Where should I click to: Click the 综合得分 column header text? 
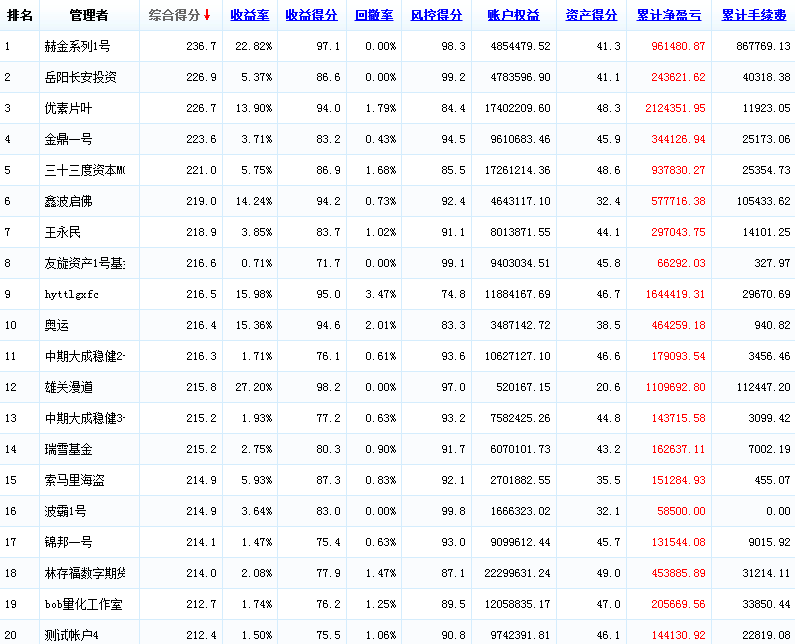[174, 16]
